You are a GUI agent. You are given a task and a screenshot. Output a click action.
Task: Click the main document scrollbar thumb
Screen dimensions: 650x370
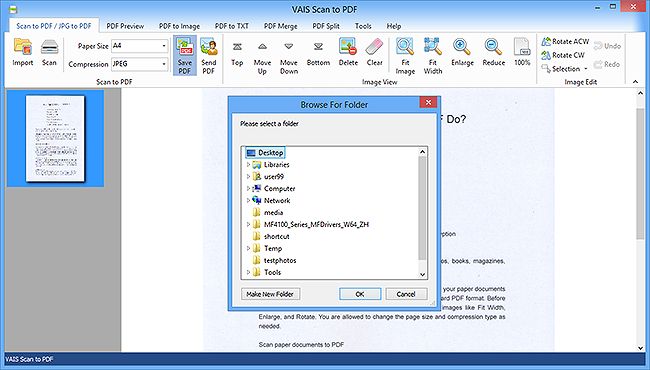(x=640, y=173)
